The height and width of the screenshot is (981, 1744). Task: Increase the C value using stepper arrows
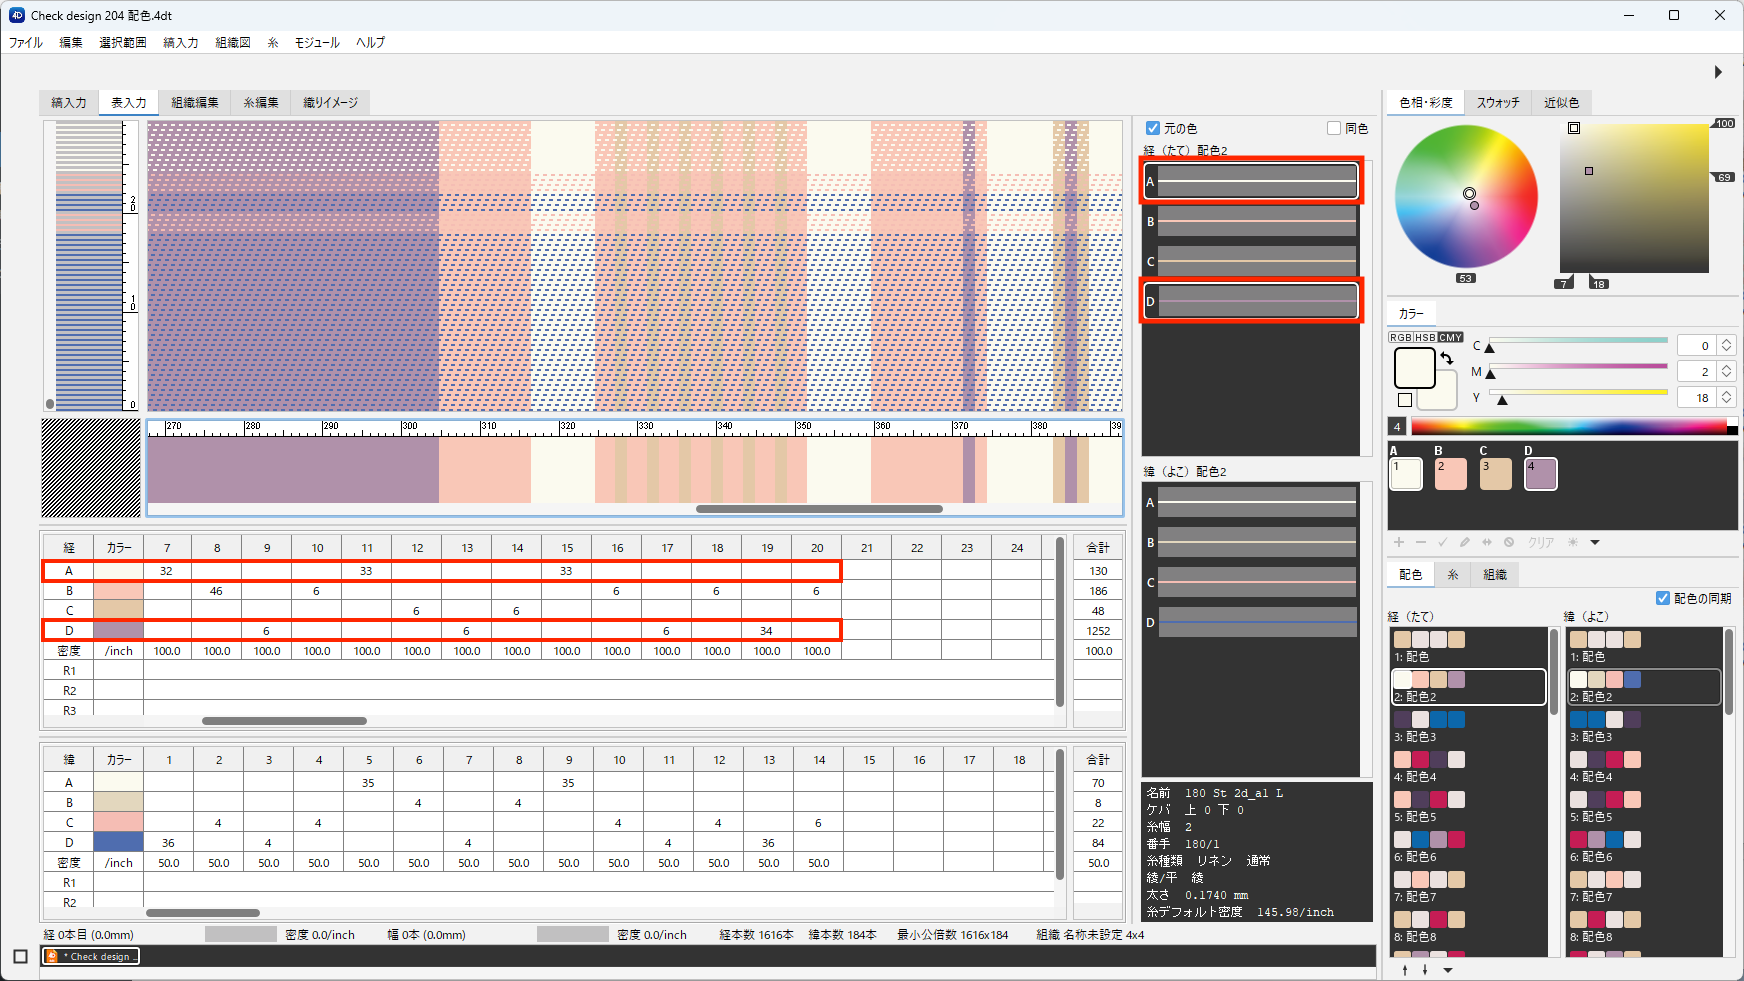tap(1727, 341)
